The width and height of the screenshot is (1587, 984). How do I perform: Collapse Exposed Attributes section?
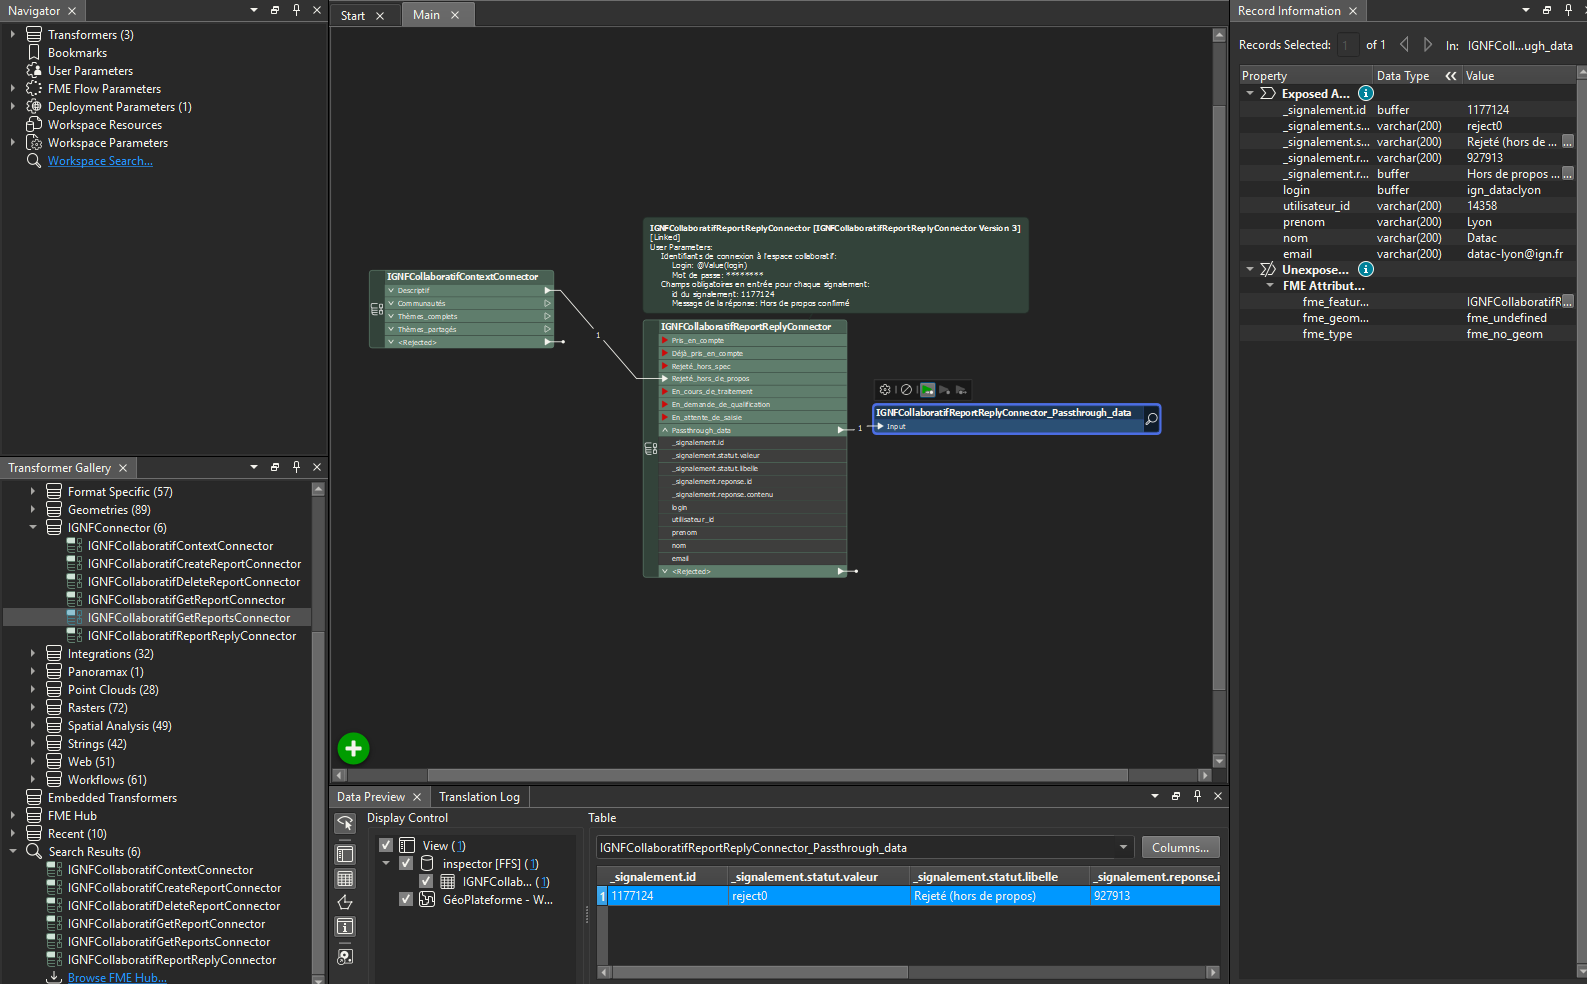[1249, 93]
